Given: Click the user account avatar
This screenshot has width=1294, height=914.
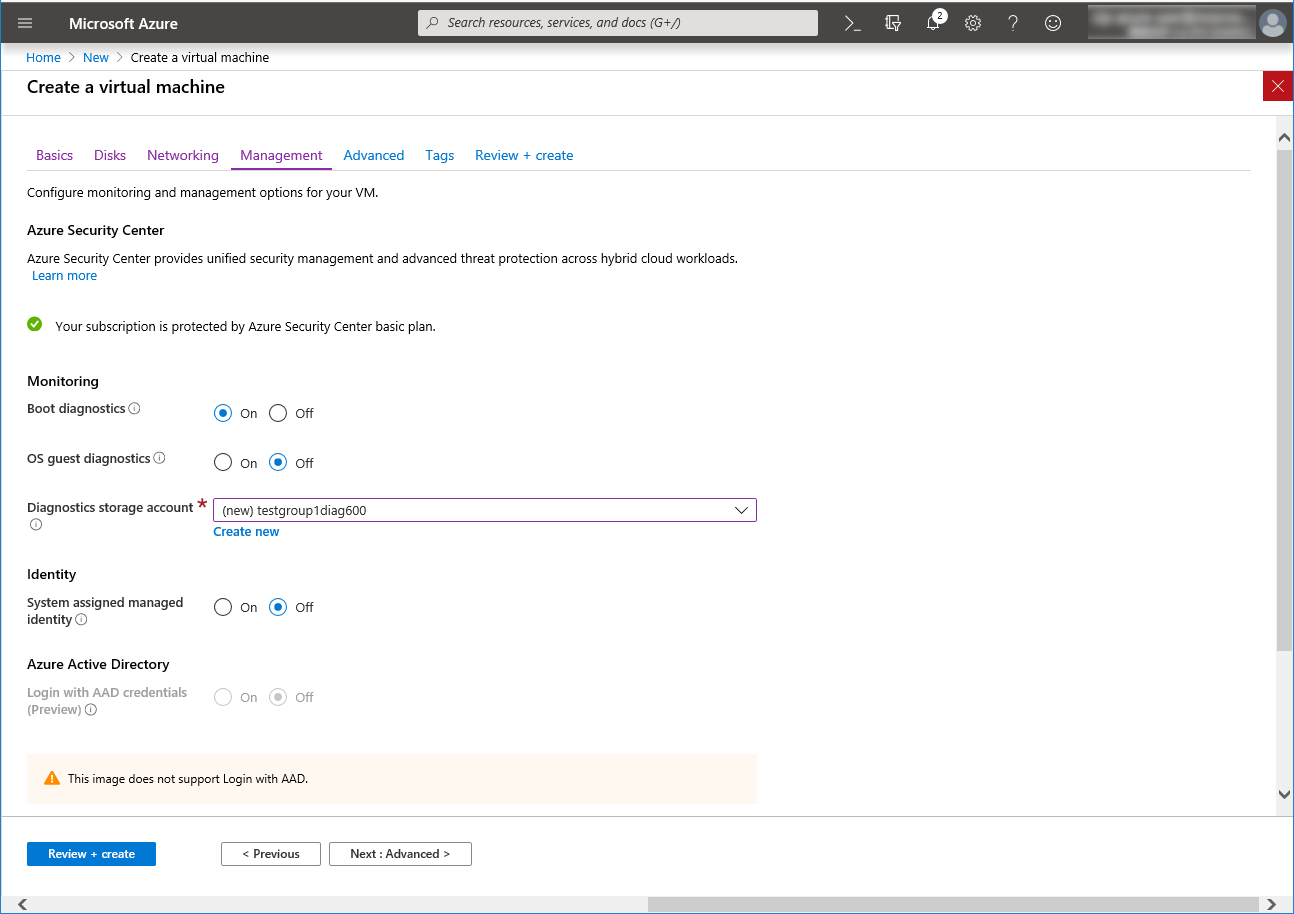Looking at the screenshot, I should pos(1272,23).
